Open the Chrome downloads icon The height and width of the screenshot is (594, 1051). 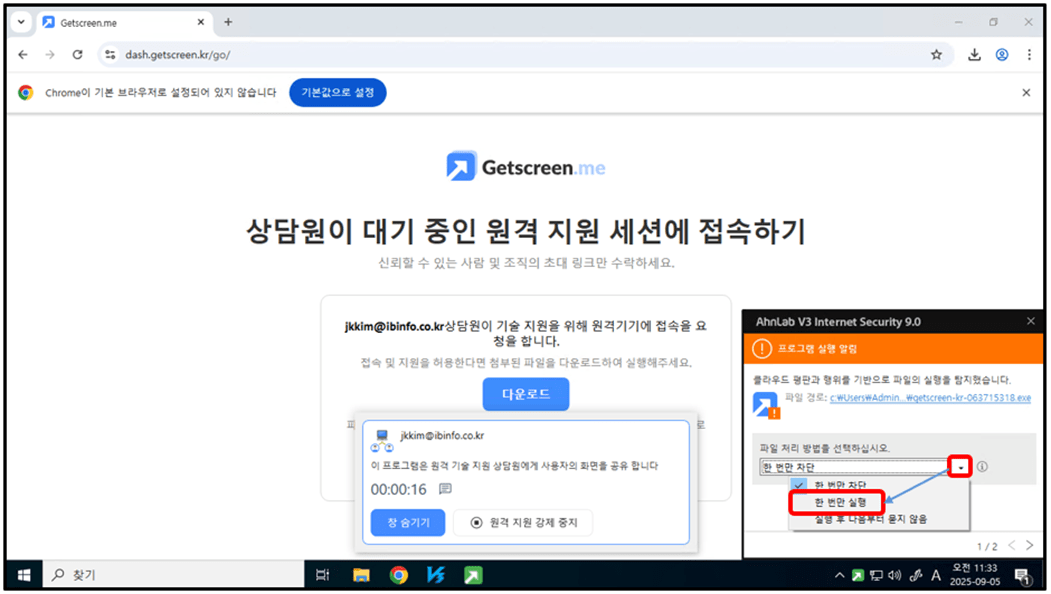[x=974, y=55]
